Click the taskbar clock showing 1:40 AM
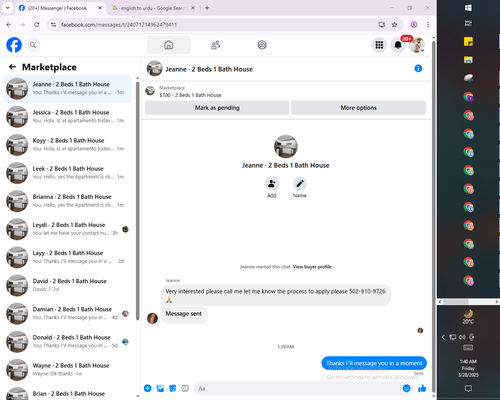 pyautogui.click(x=468, y=368)
